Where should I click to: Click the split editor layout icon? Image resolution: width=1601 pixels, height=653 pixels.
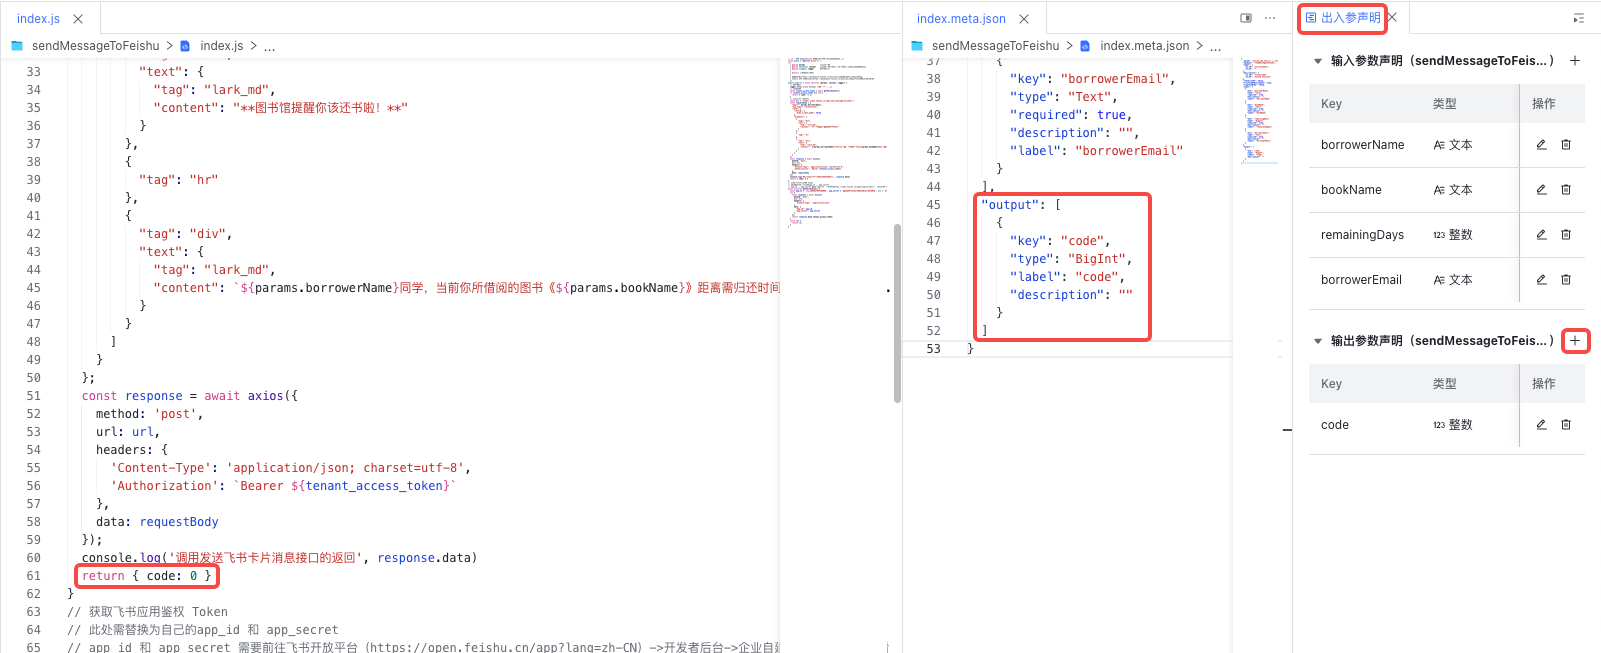coord(1246,18)
